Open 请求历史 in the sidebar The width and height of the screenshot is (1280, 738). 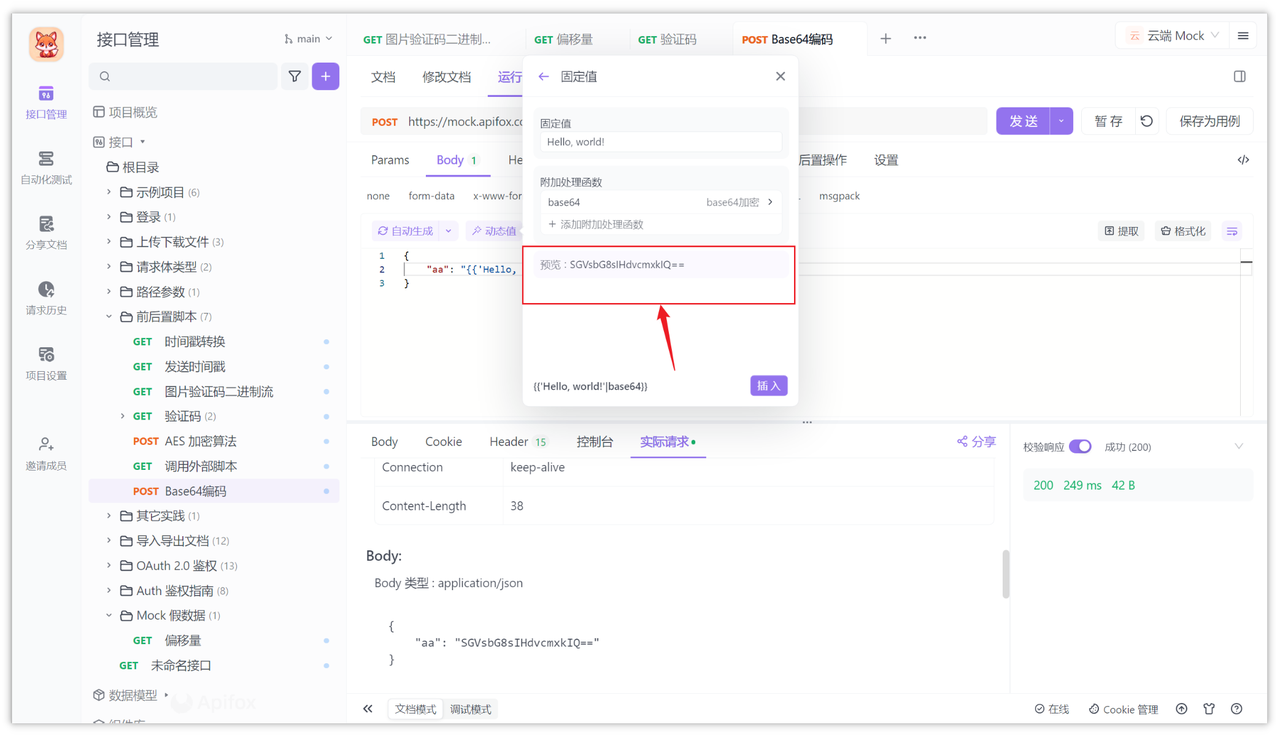(46, 298)
